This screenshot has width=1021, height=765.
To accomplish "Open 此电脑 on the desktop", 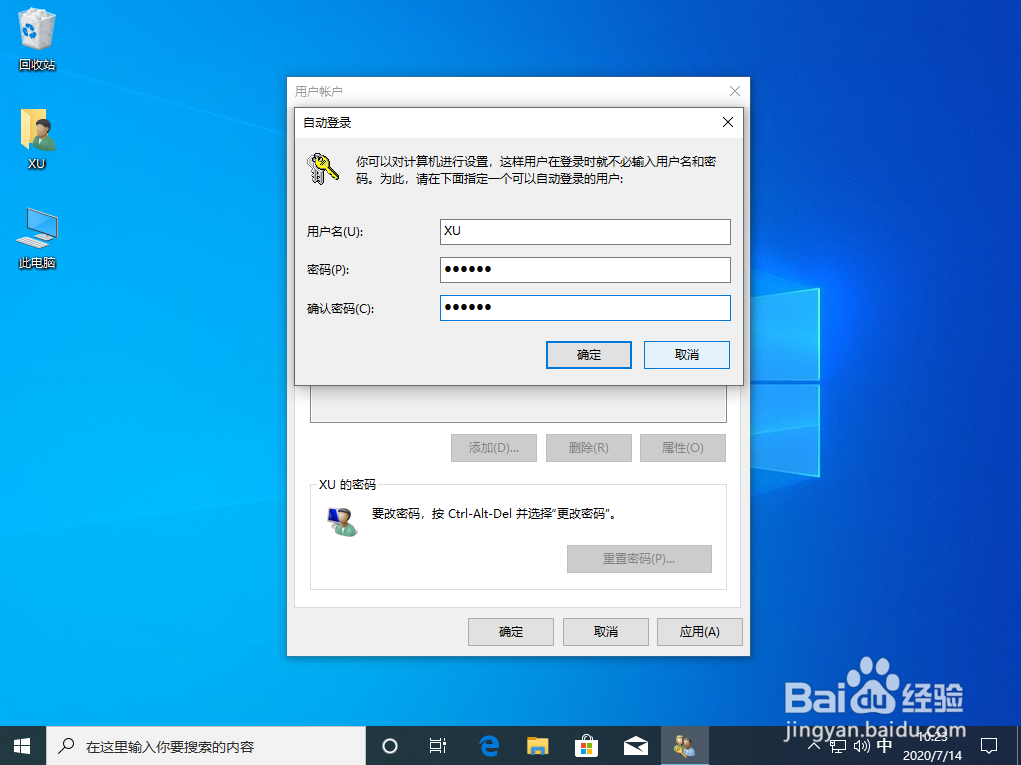I will (x=35, y=227).
